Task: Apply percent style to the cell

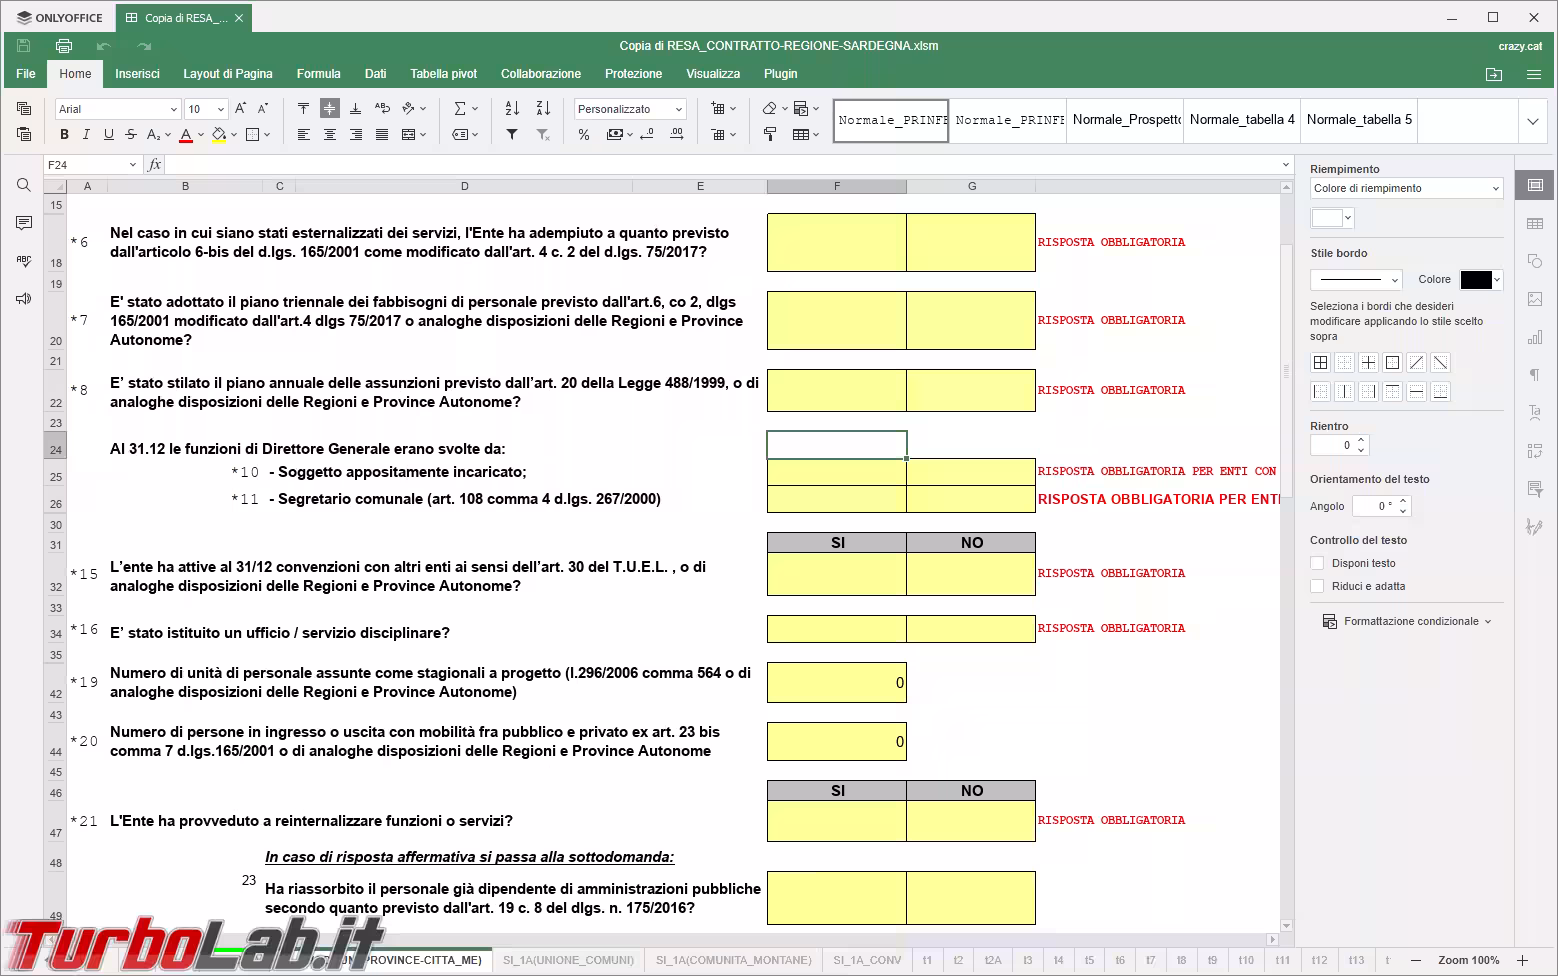Action: click(x=584, y=135)
